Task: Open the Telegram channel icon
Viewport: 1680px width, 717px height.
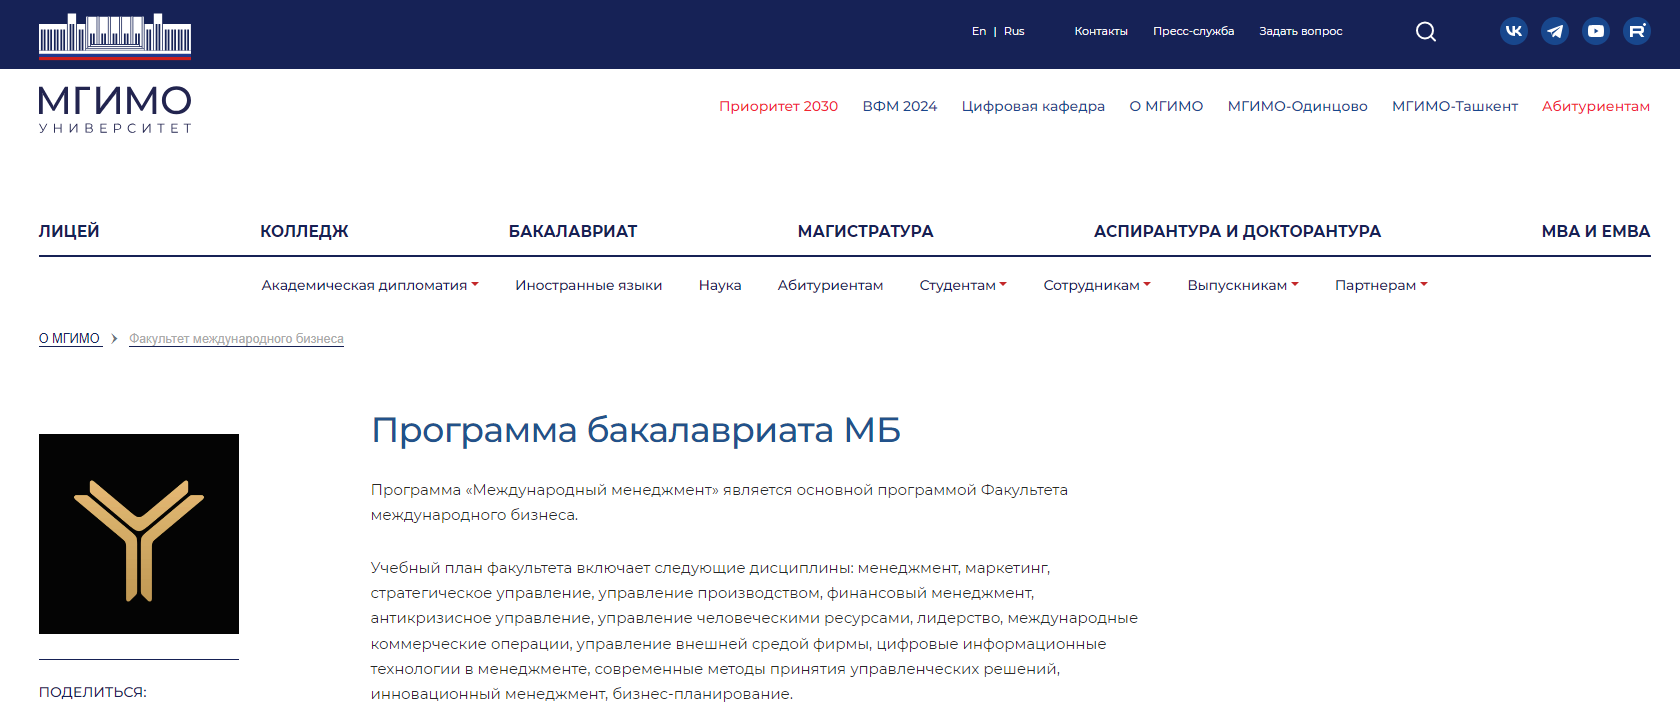Action: tap(1555, 31)
